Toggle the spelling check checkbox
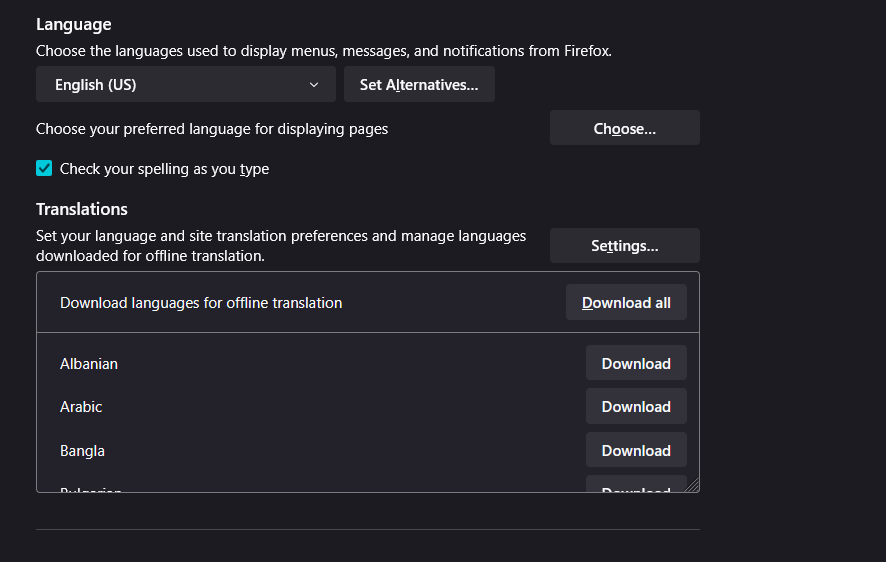This screenshot has width=886, height=562. coord(44,169)
